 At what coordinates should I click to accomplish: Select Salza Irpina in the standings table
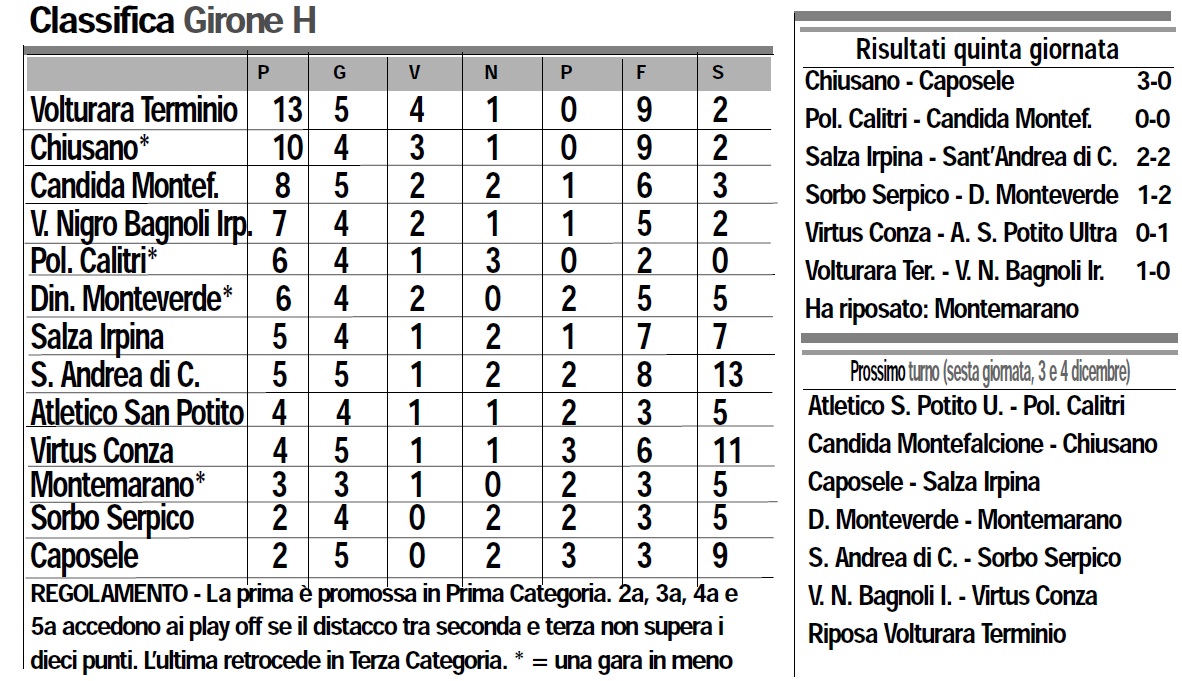click(97, 336)
